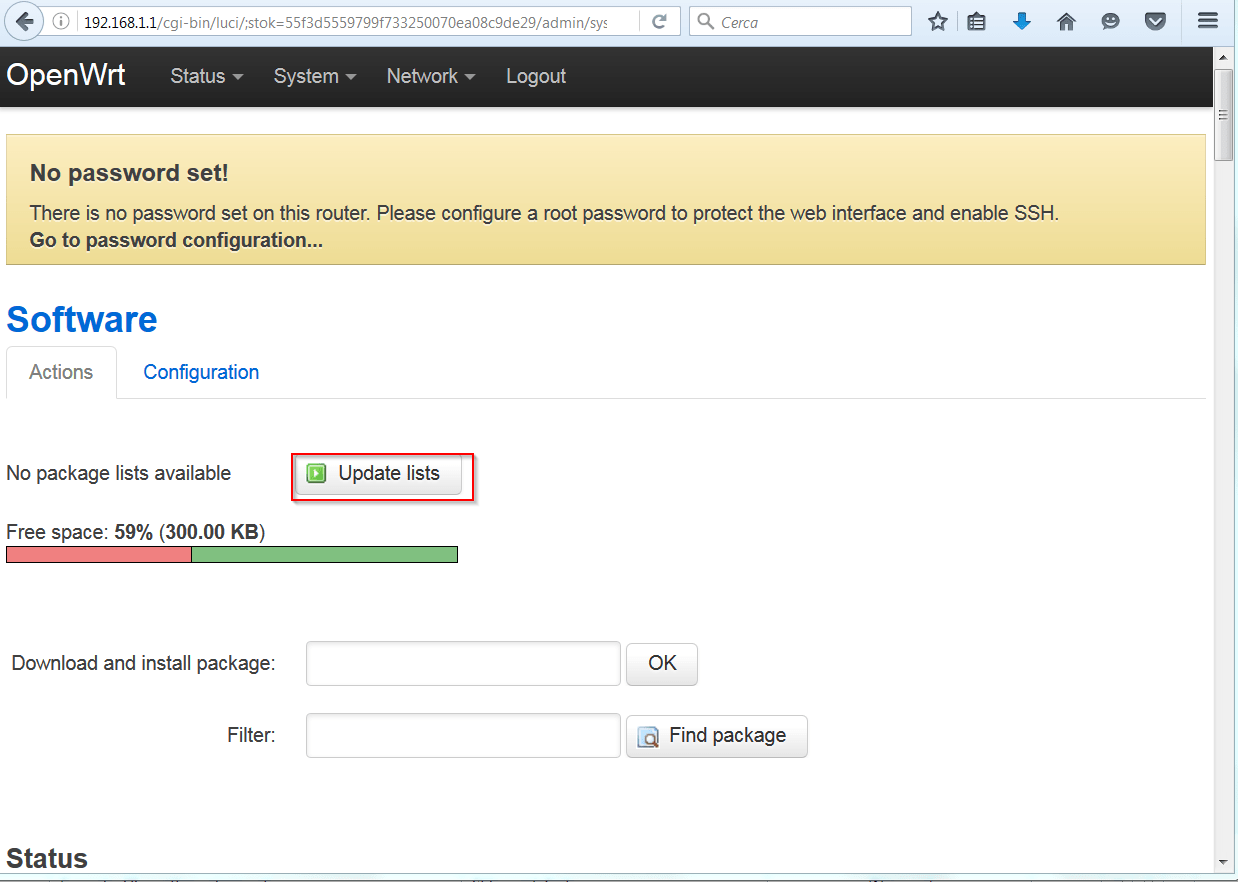The height and width of the screenshot is (882, 1238).
Task: Click the Home icon in the toolbar
Action: pos(1066,20)
